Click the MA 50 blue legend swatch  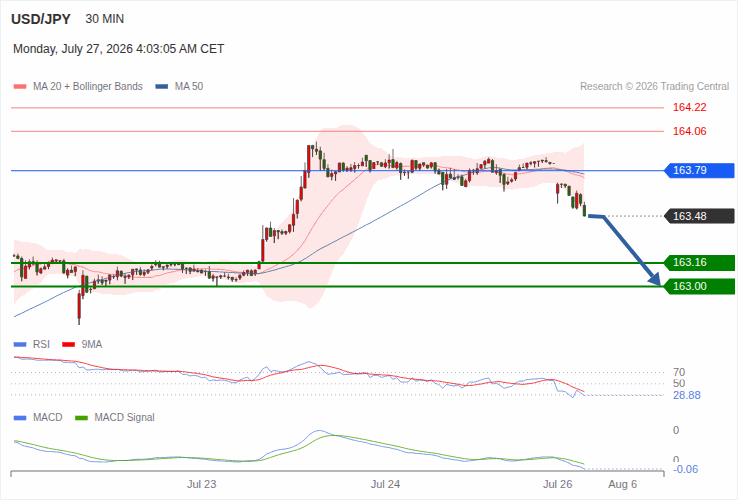tap(162, 87)
